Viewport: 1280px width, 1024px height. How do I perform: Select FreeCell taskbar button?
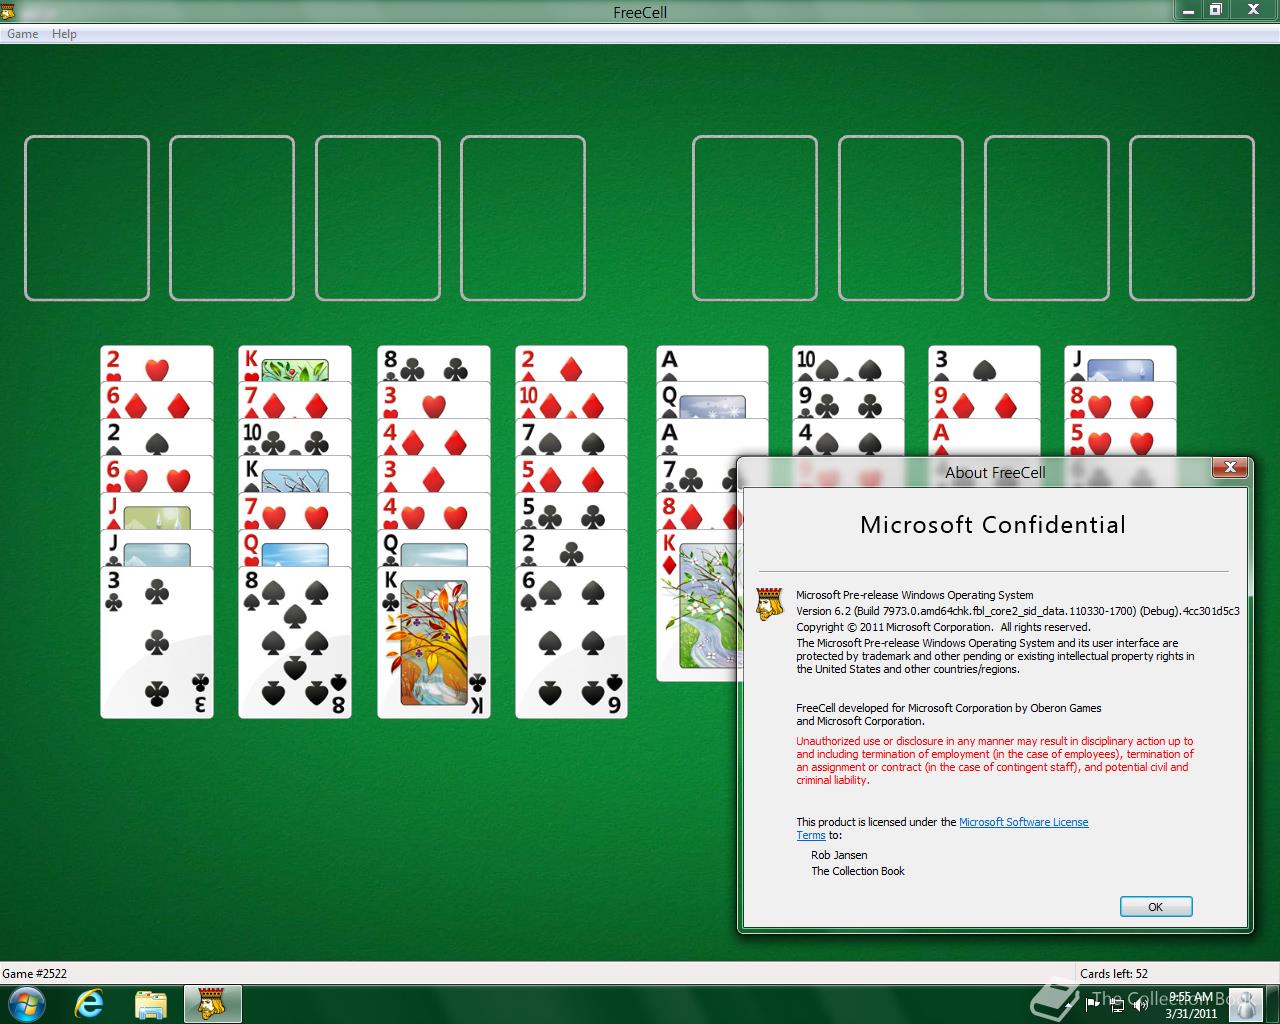tap(212, 1004)
